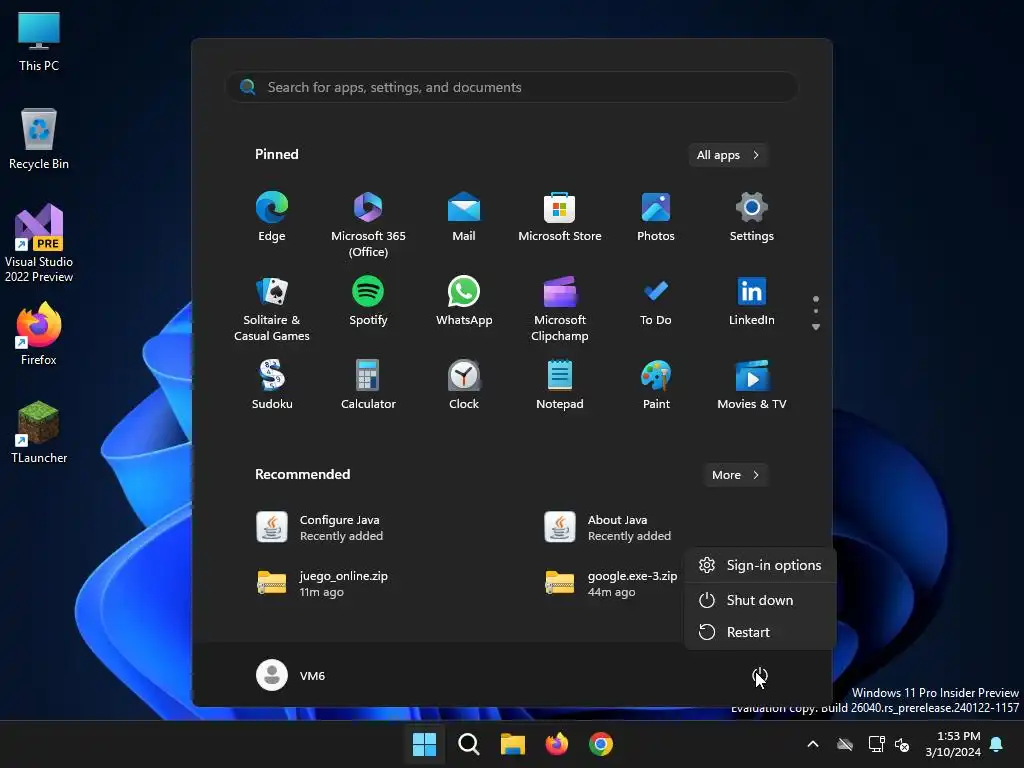Click the power button icon
Screen dimensions: 1024x768
760,675
